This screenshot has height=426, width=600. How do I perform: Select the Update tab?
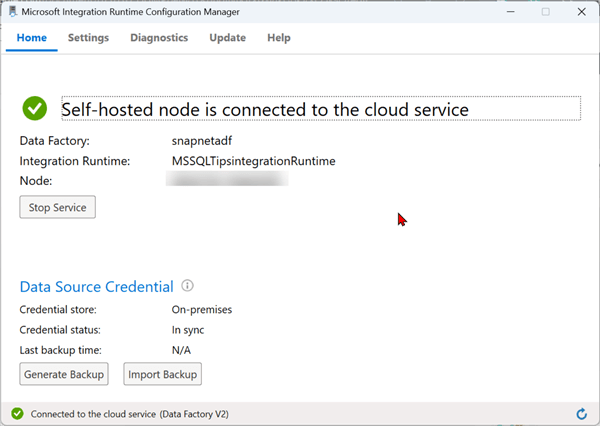click(228, 38)
